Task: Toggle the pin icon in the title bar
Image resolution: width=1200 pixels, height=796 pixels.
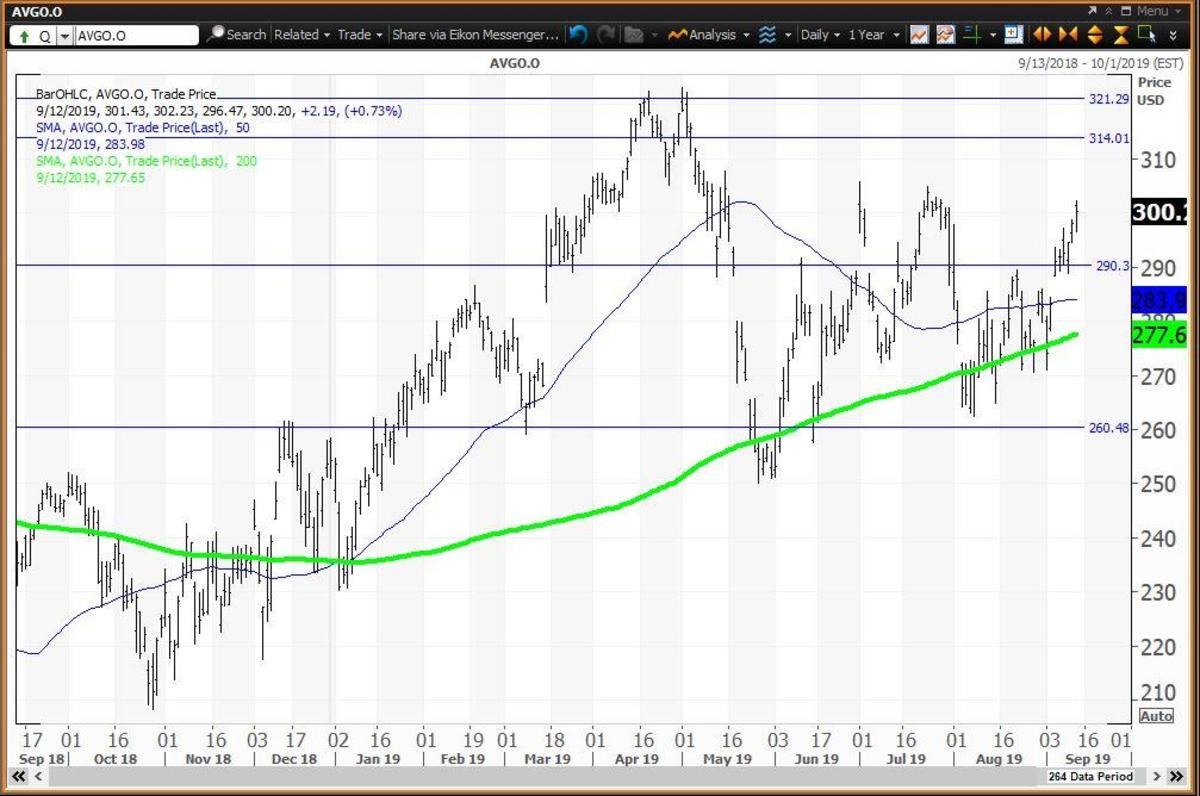Action: click(1109, 11)
